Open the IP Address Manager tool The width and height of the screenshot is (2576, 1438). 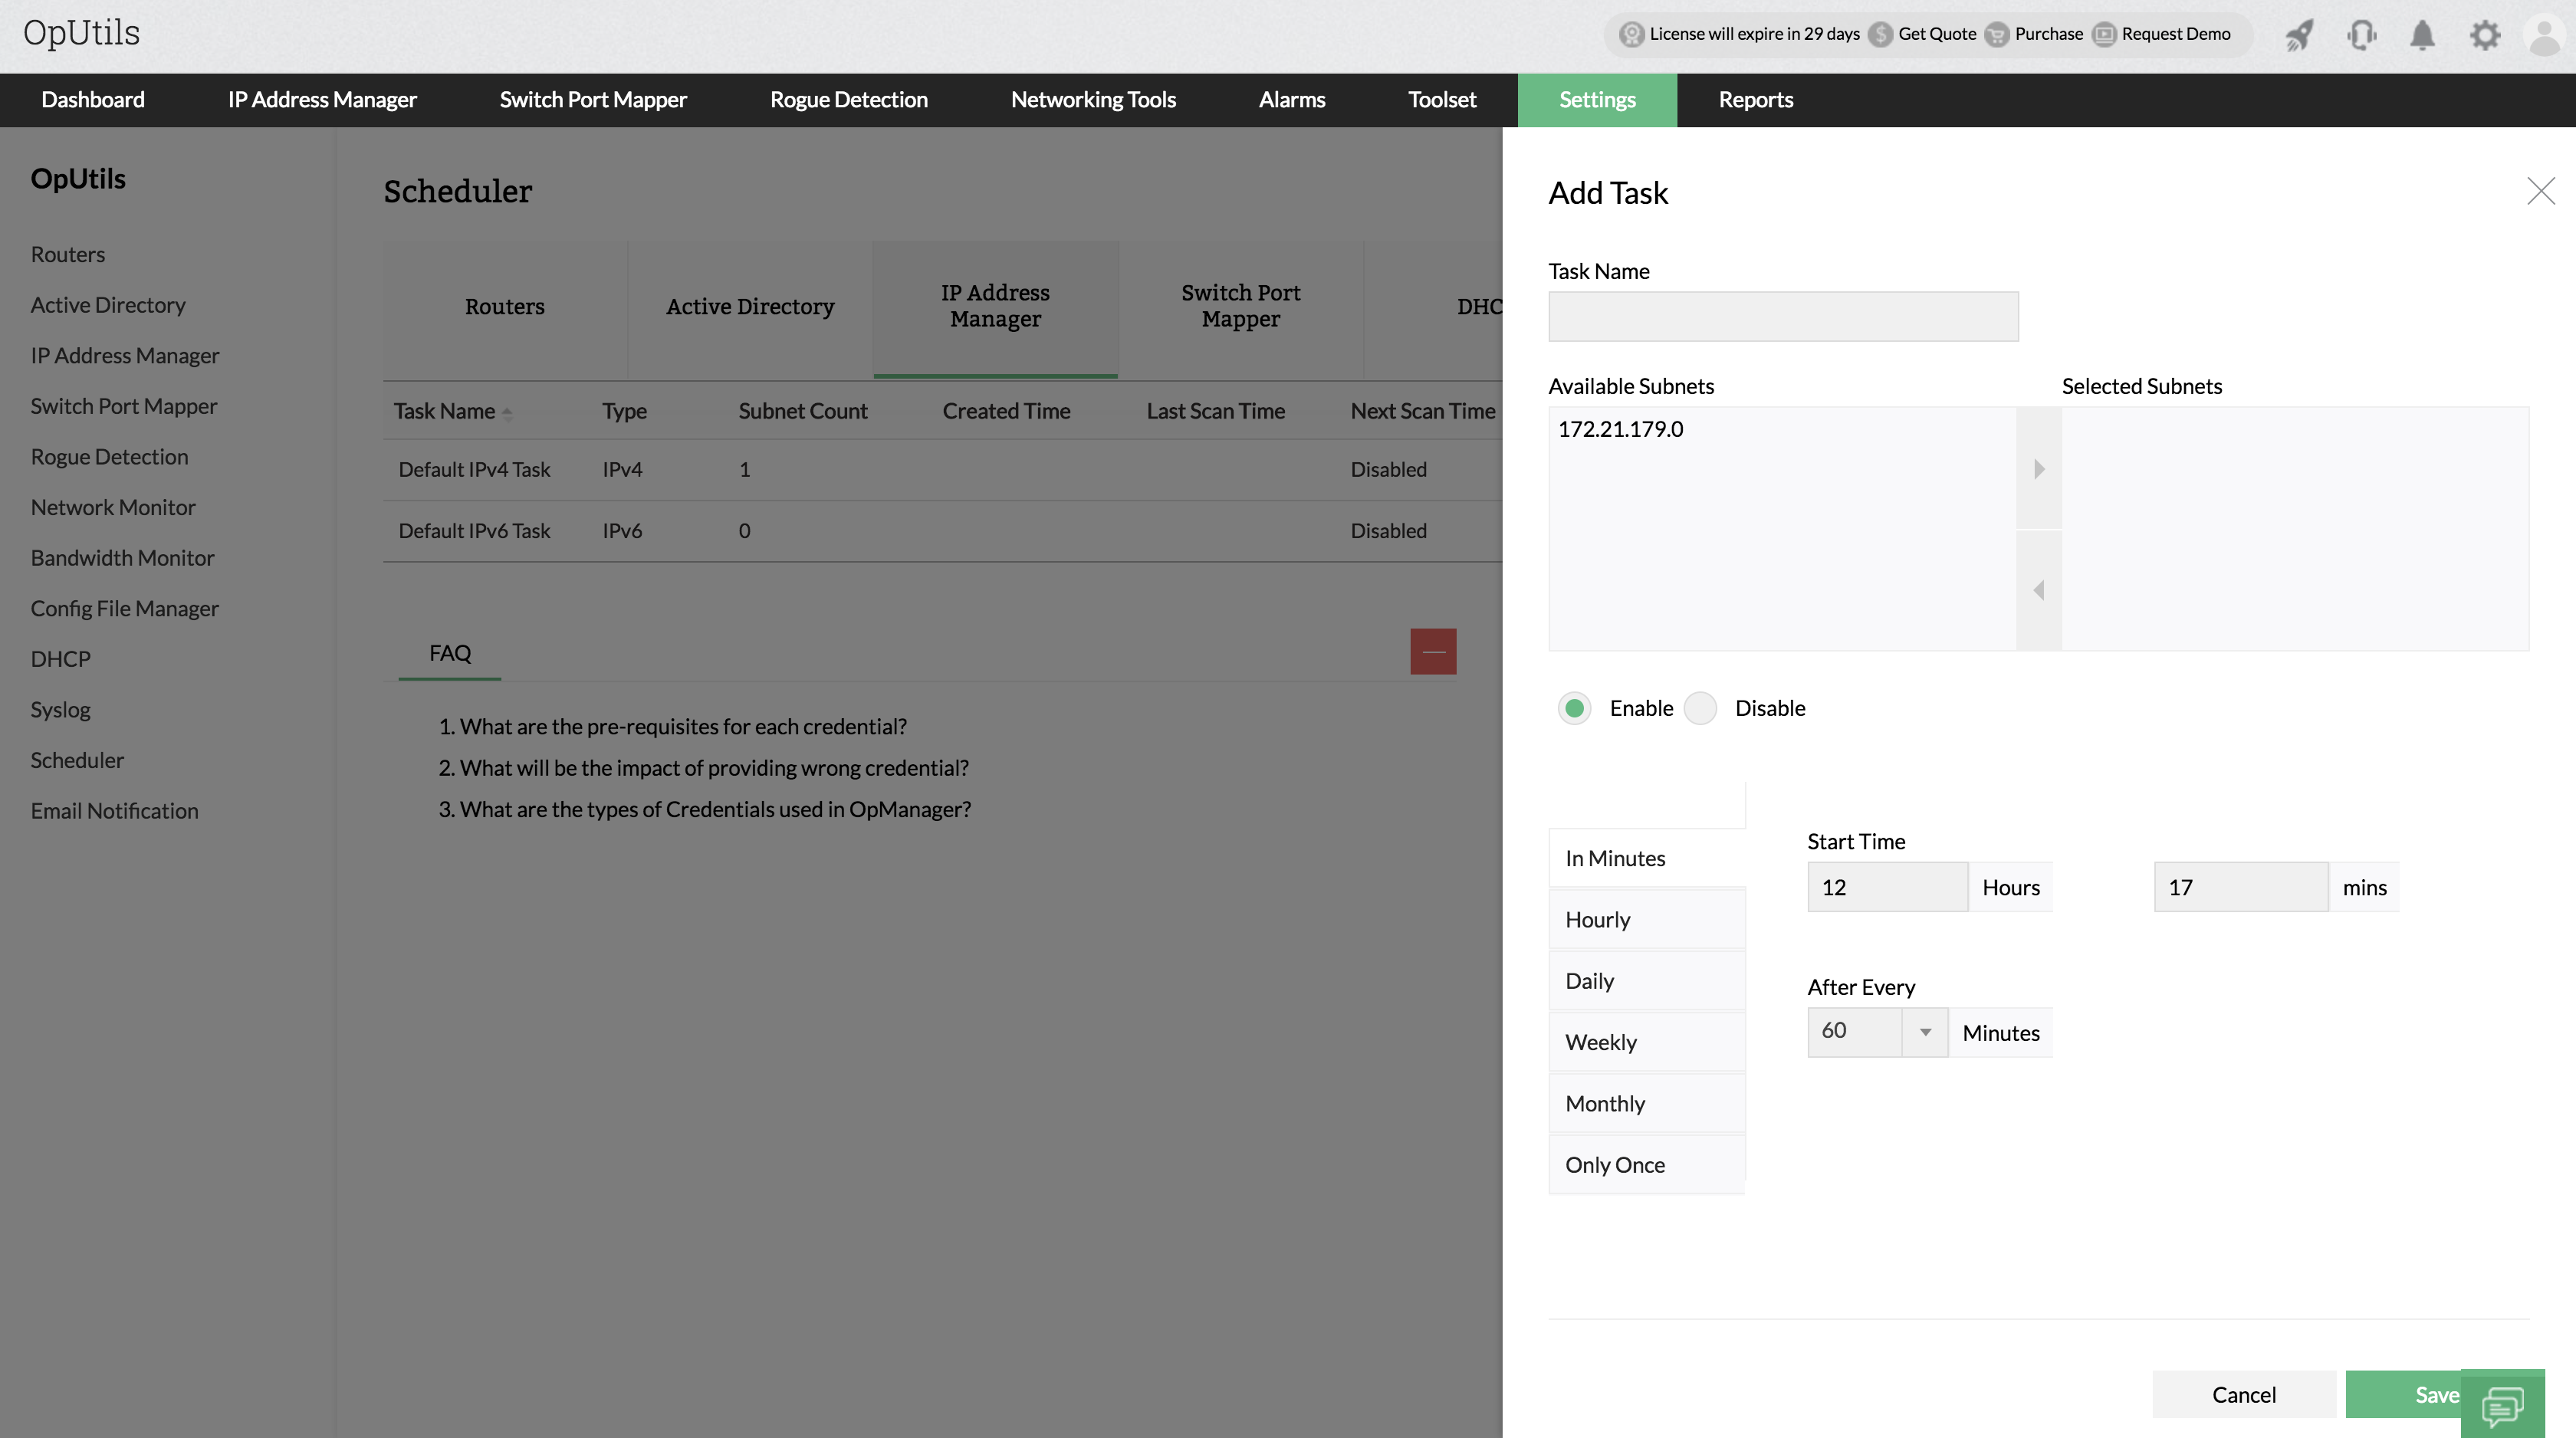point(322,99)
